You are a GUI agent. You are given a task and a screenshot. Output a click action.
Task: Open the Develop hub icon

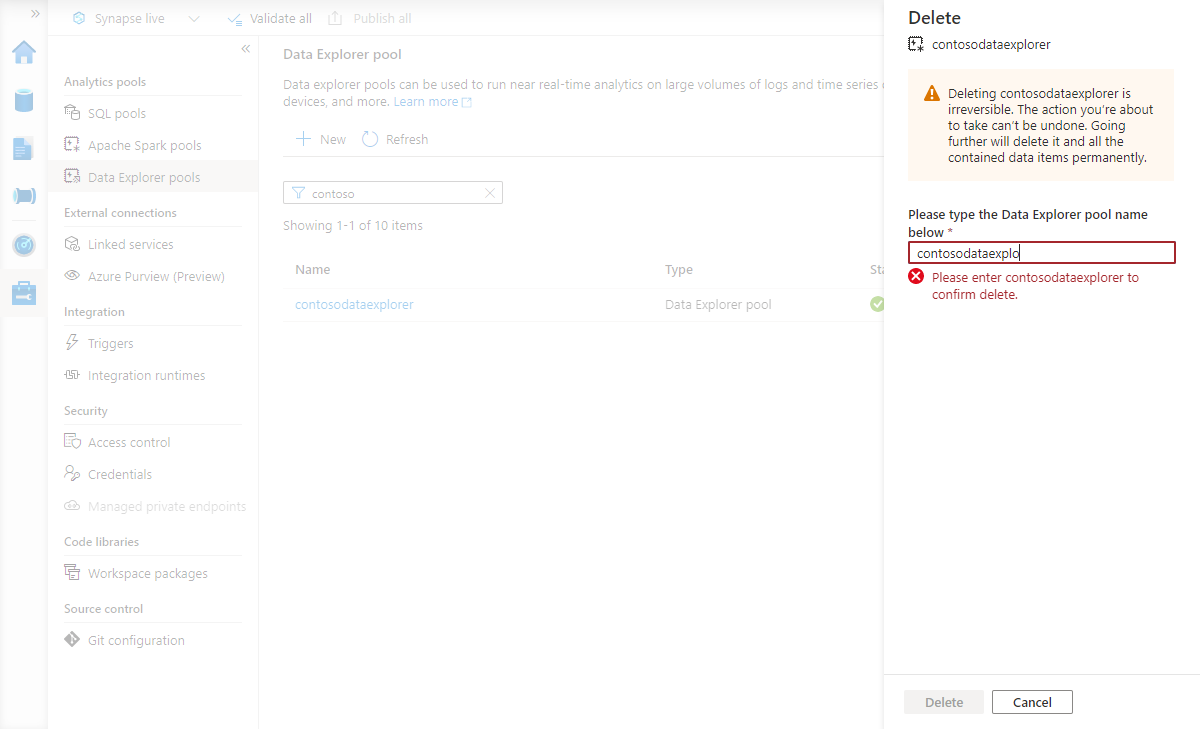(23, 148)
